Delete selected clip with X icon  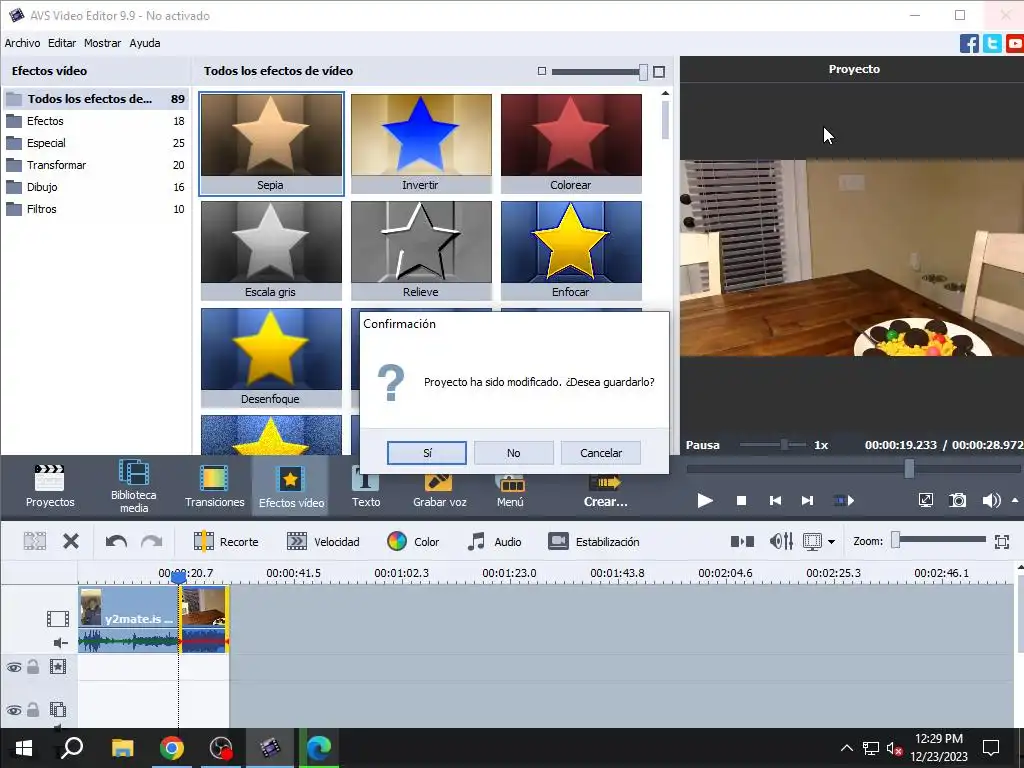click(x=71, y=541)
